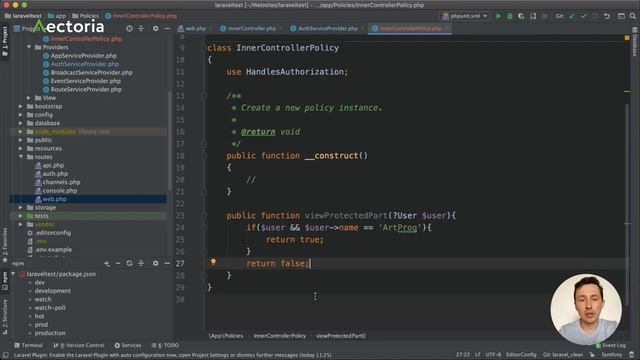
Task: Open AppServiceProvider.php in project tree
Action: 83,56
